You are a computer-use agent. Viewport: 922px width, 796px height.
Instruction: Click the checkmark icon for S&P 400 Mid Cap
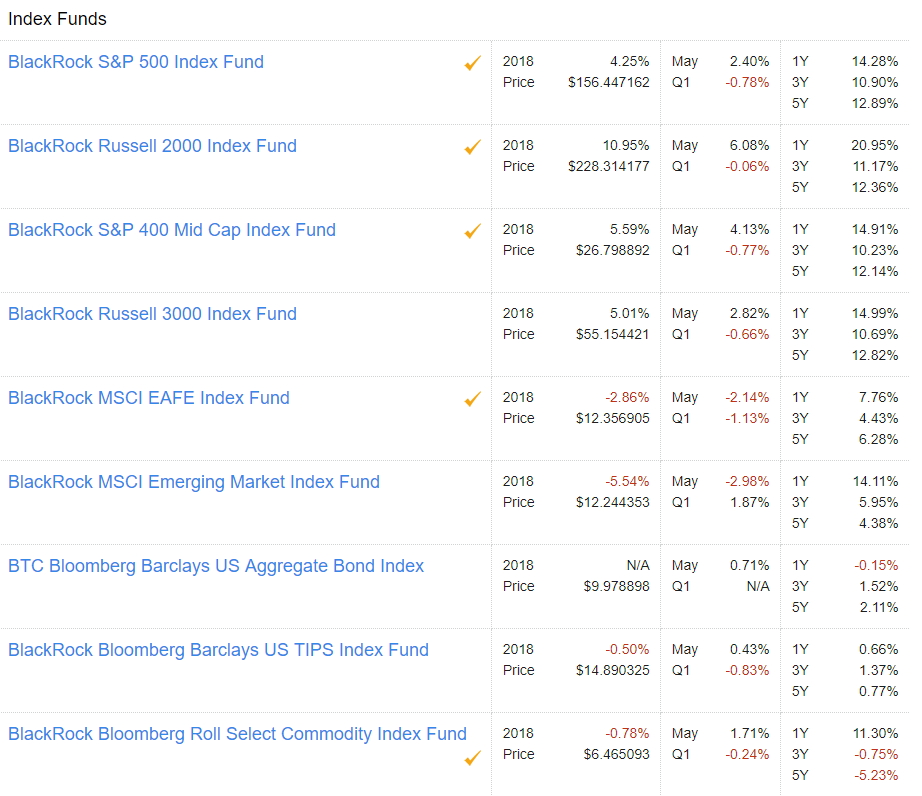click(473, 231)
